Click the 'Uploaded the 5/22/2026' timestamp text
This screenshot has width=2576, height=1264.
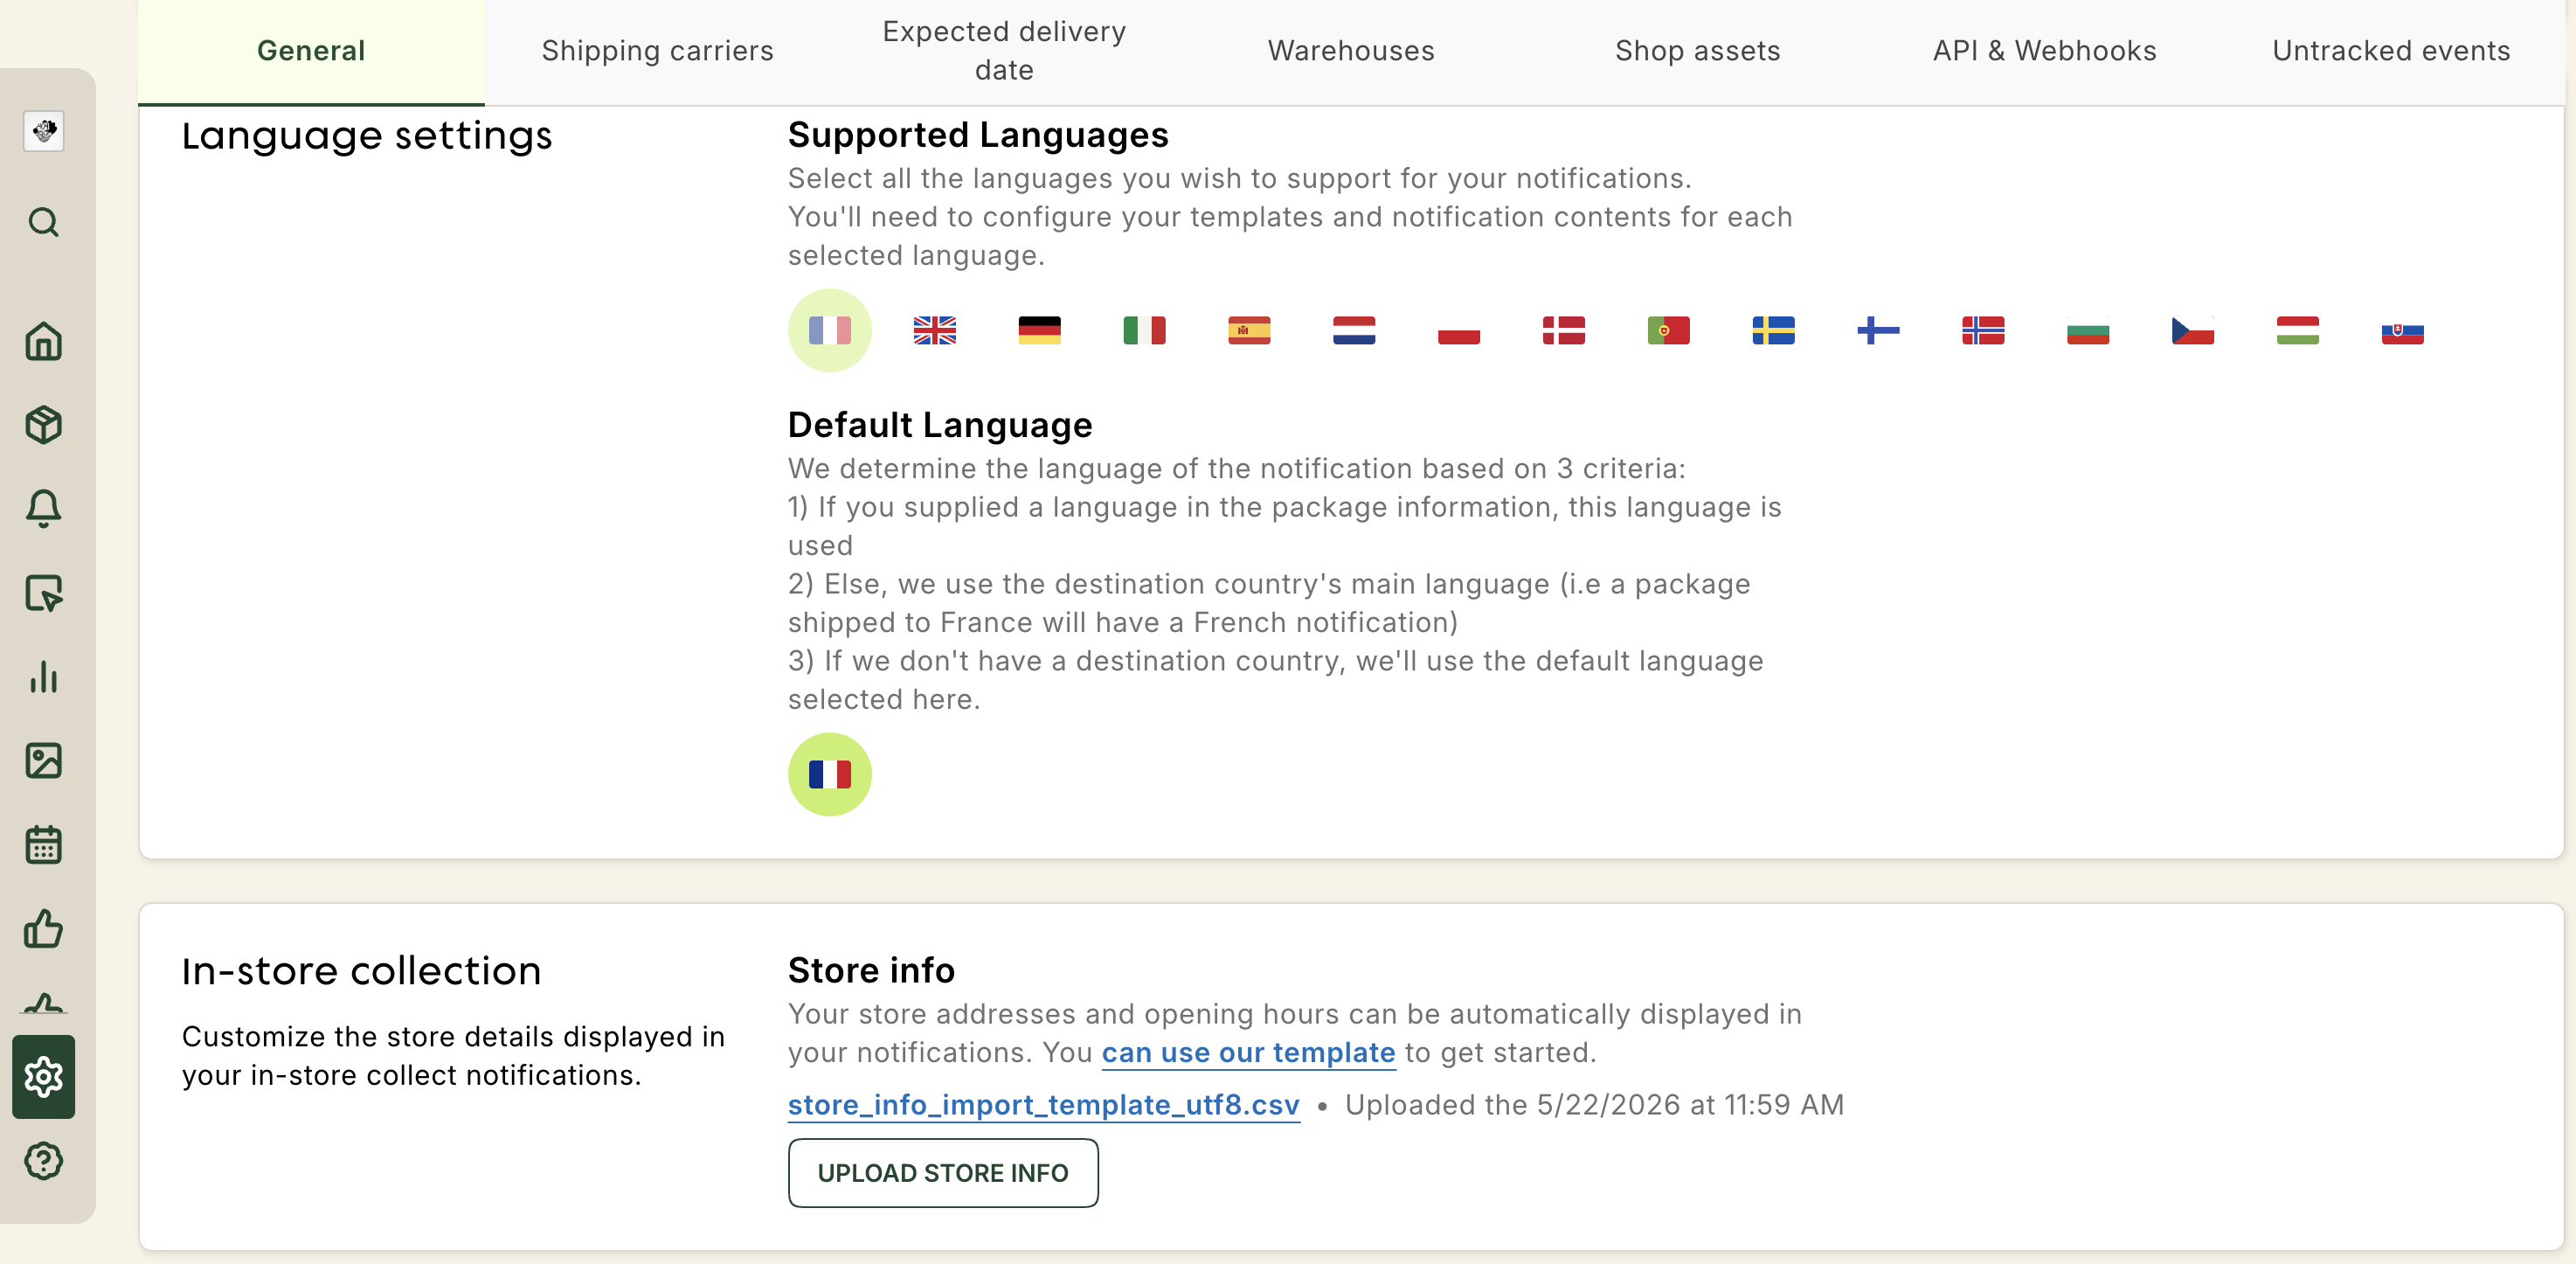coord(1594,1105)
